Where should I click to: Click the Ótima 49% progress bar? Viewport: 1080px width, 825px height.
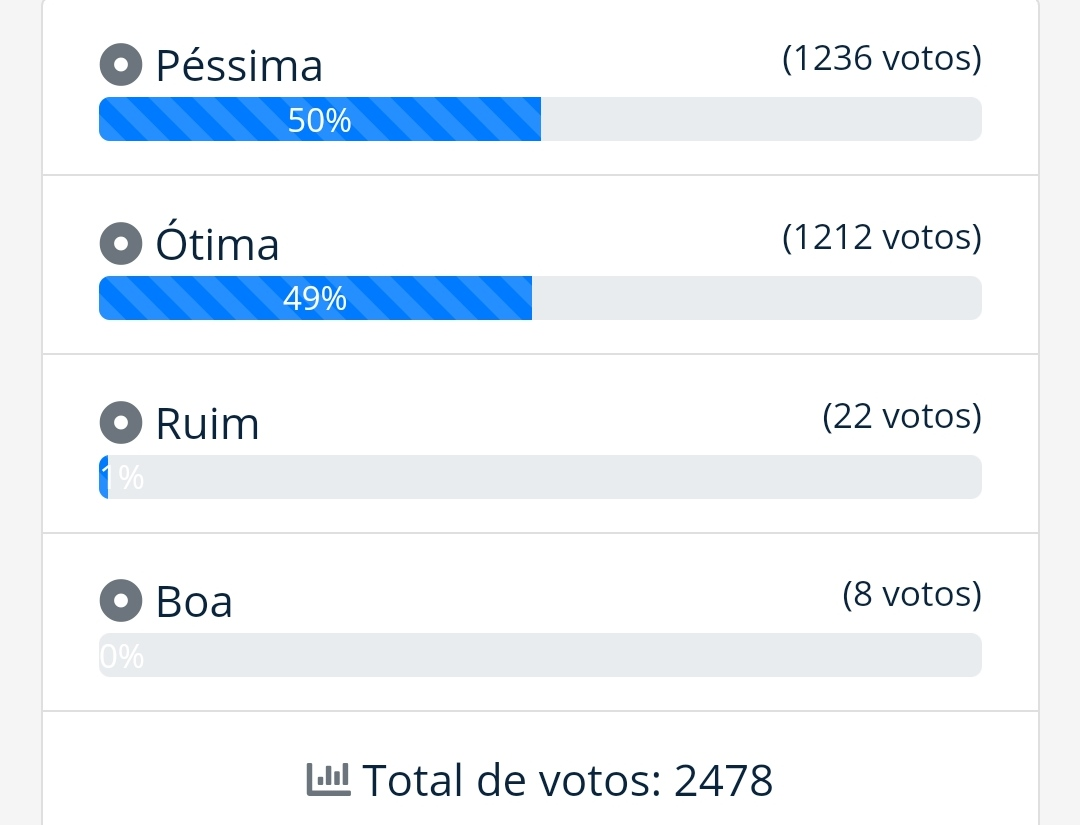click(x=540, y=298)
